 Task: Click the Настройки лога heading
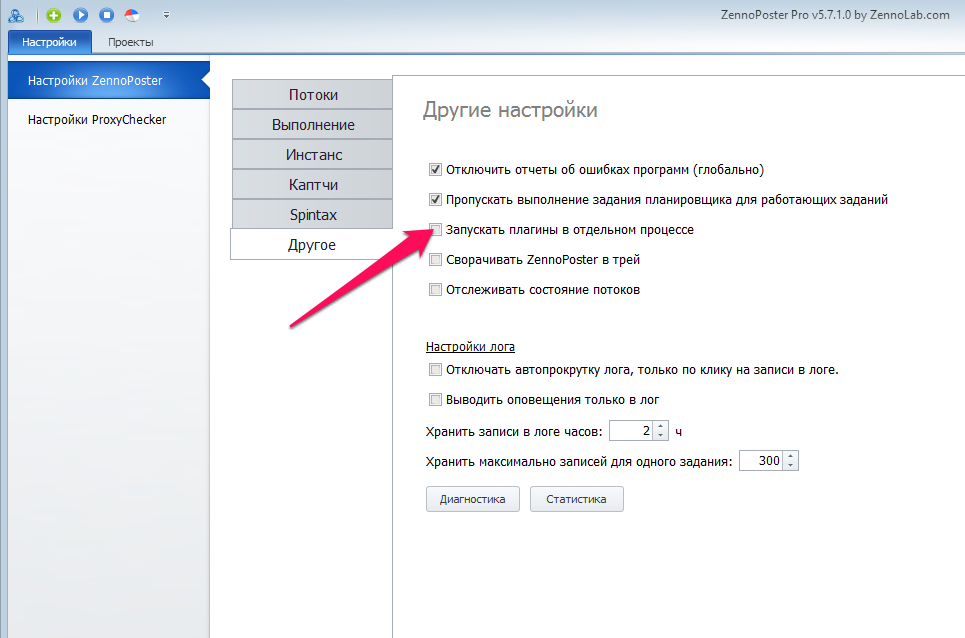470,347
